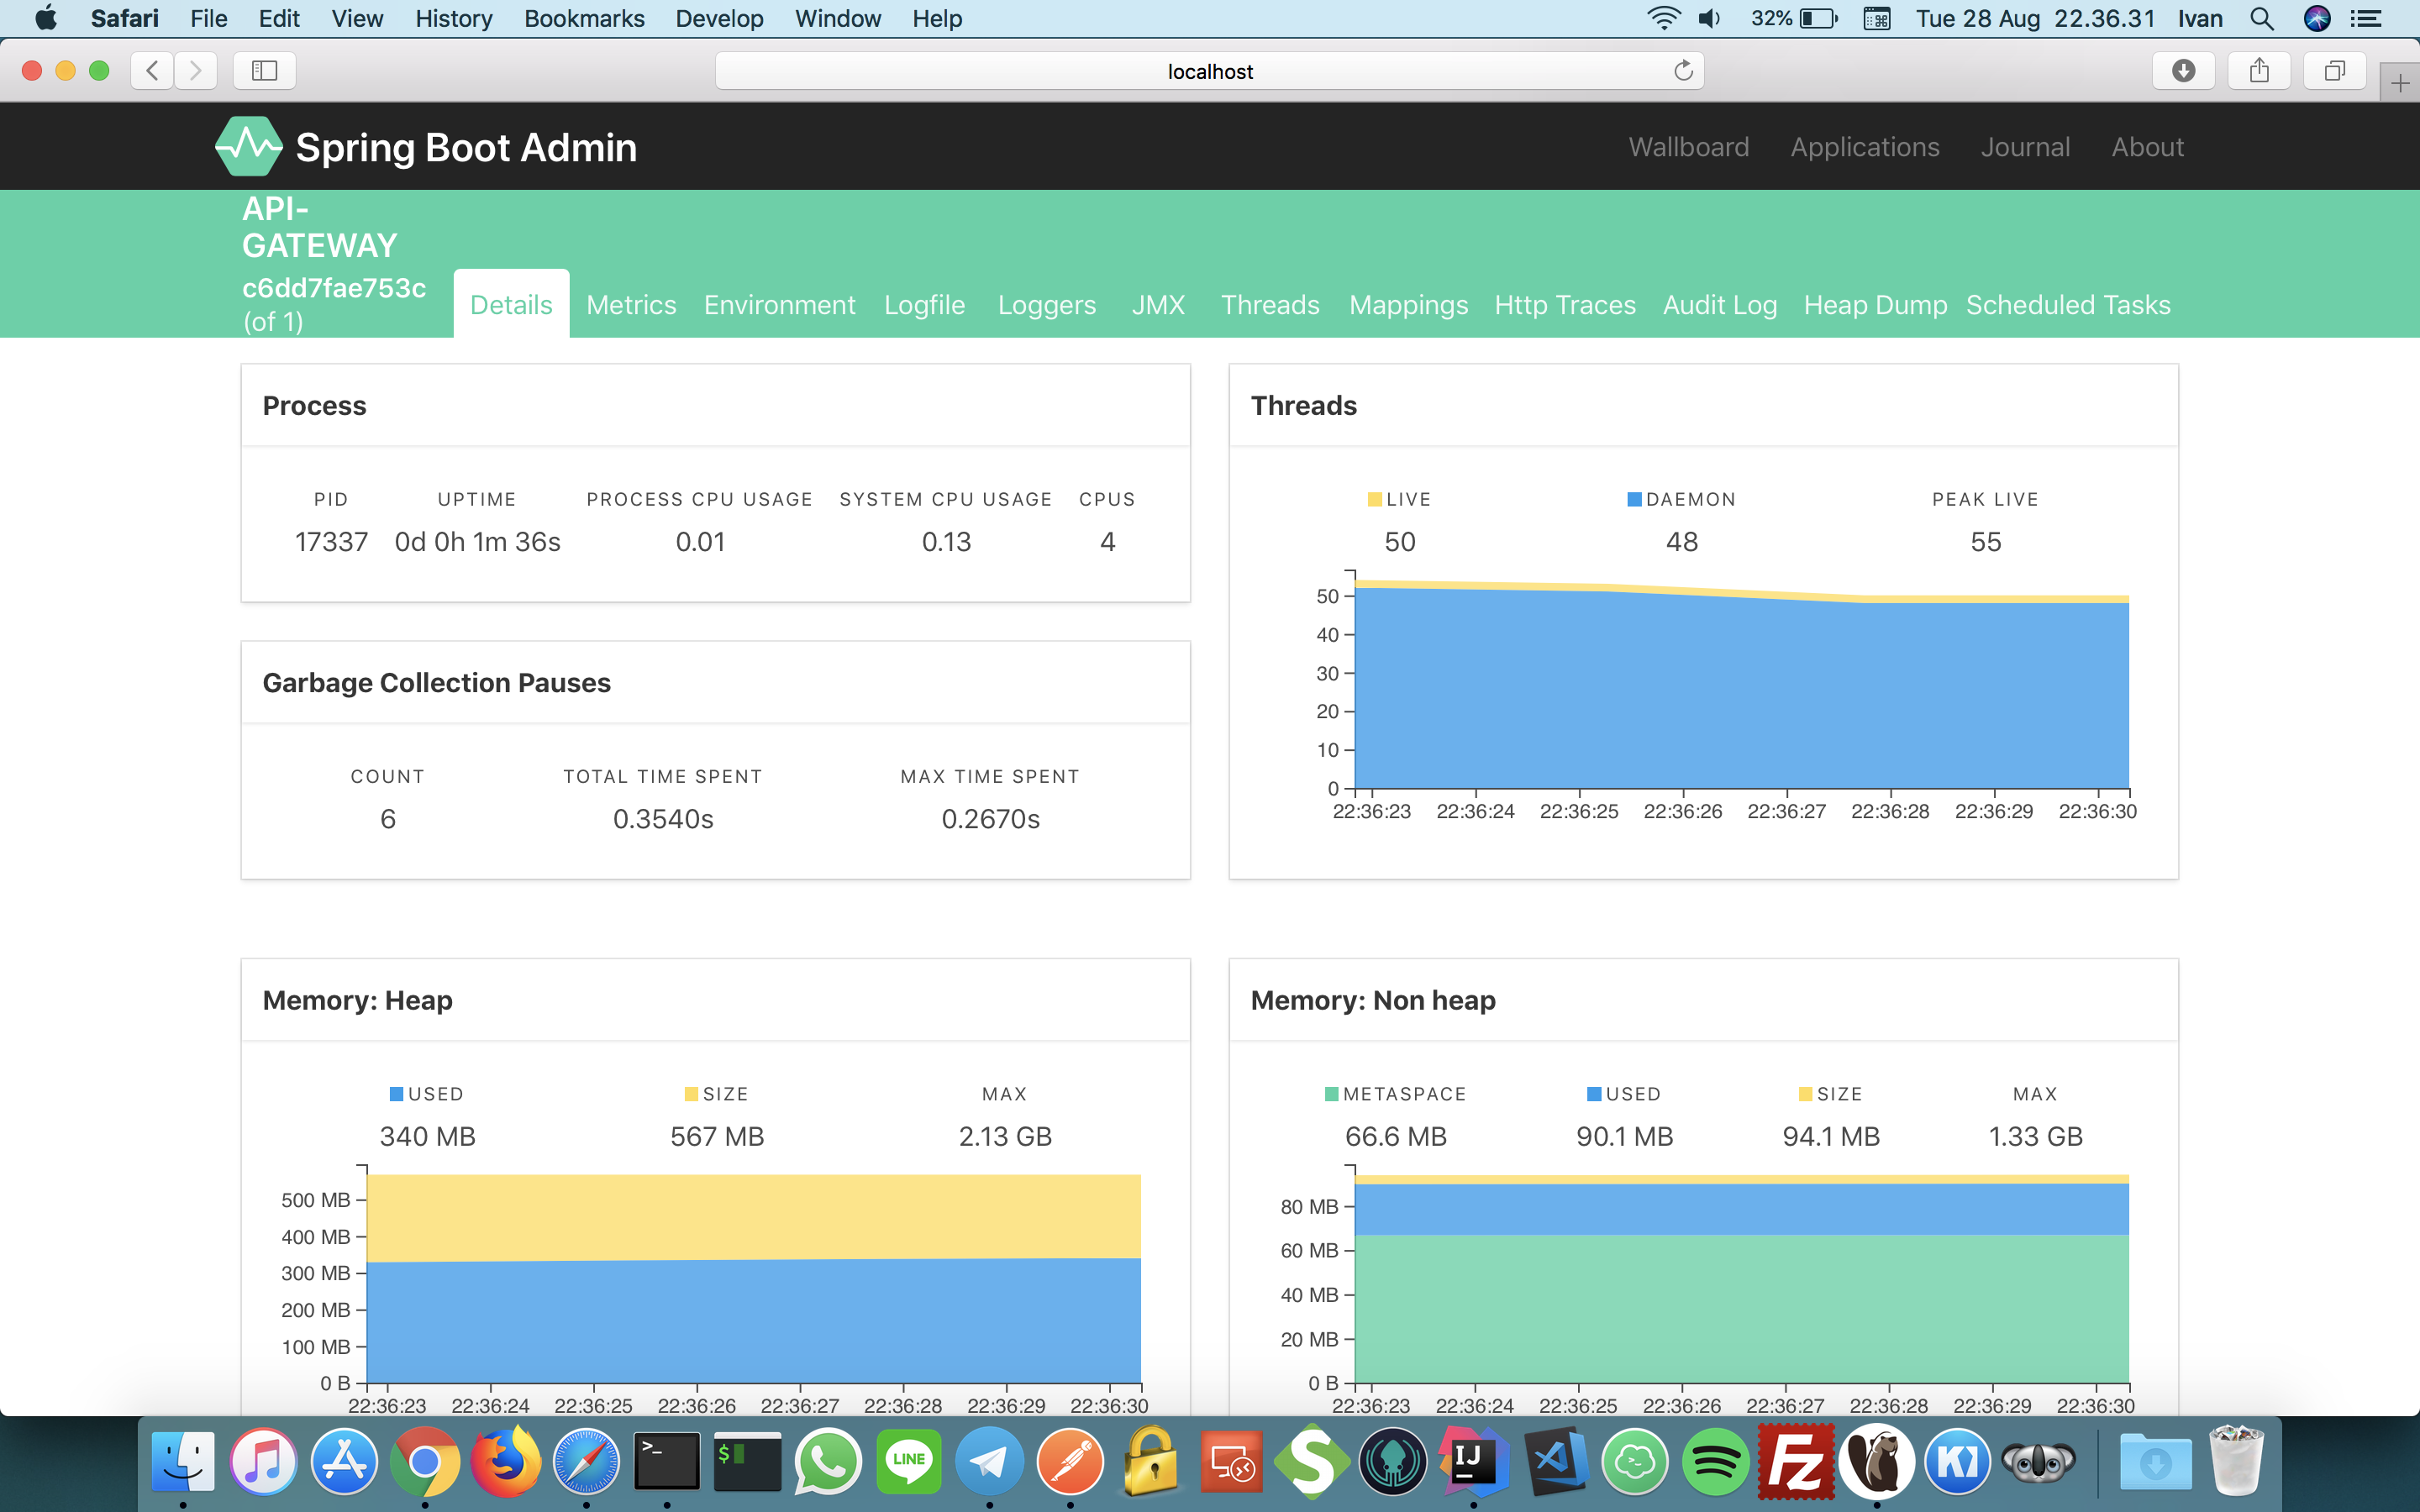Screen dimensions: 2420x1512
Task: Click the battery status in menu bar
Action: [1794, 18]
